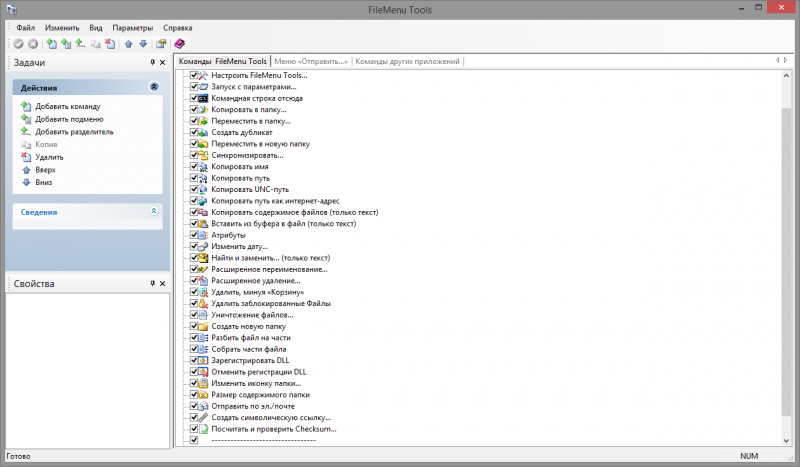Click the list scrollbar down arrow
The width and height of the screenshot is (800, 467).
(786, 440)
